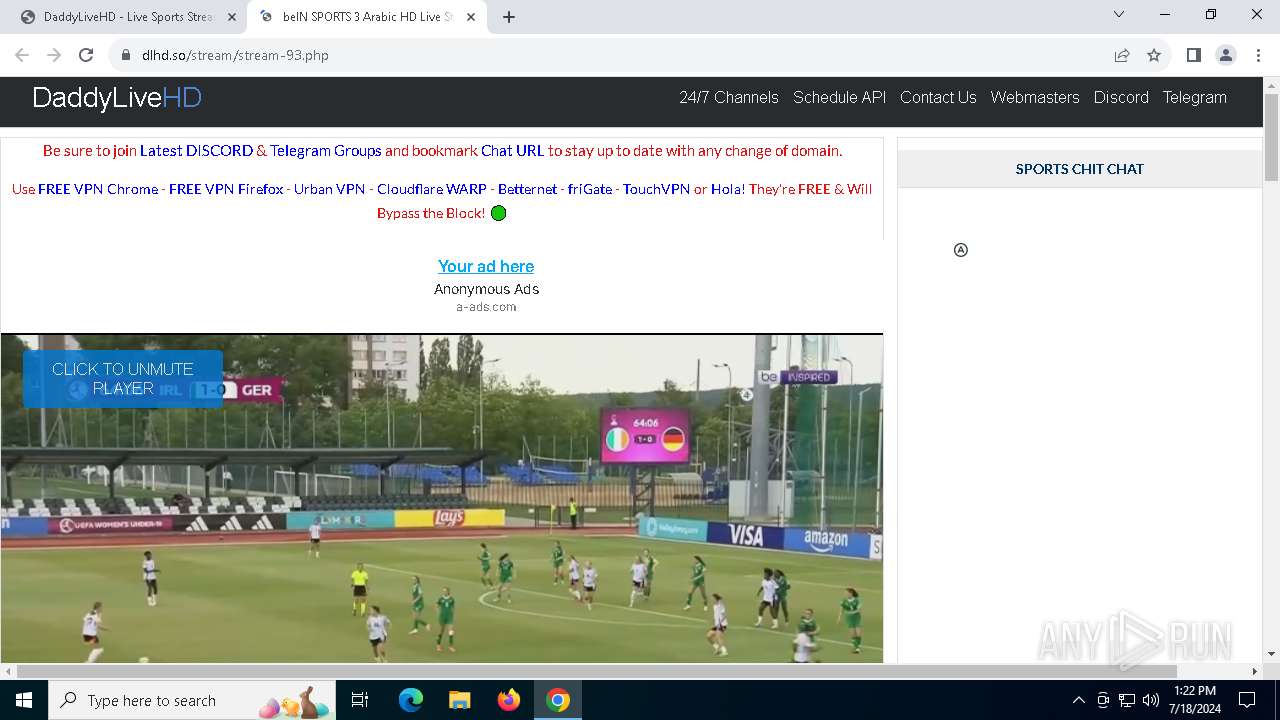This screenshot has width=1280, height=720.
Task: Toggle the browser side panel icon
Action: click(1193, 55)
